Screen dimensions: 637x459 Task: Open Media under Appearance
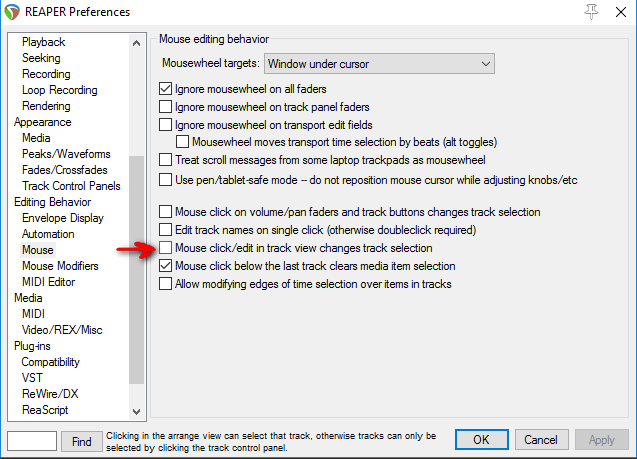click(x=36, y=138)
